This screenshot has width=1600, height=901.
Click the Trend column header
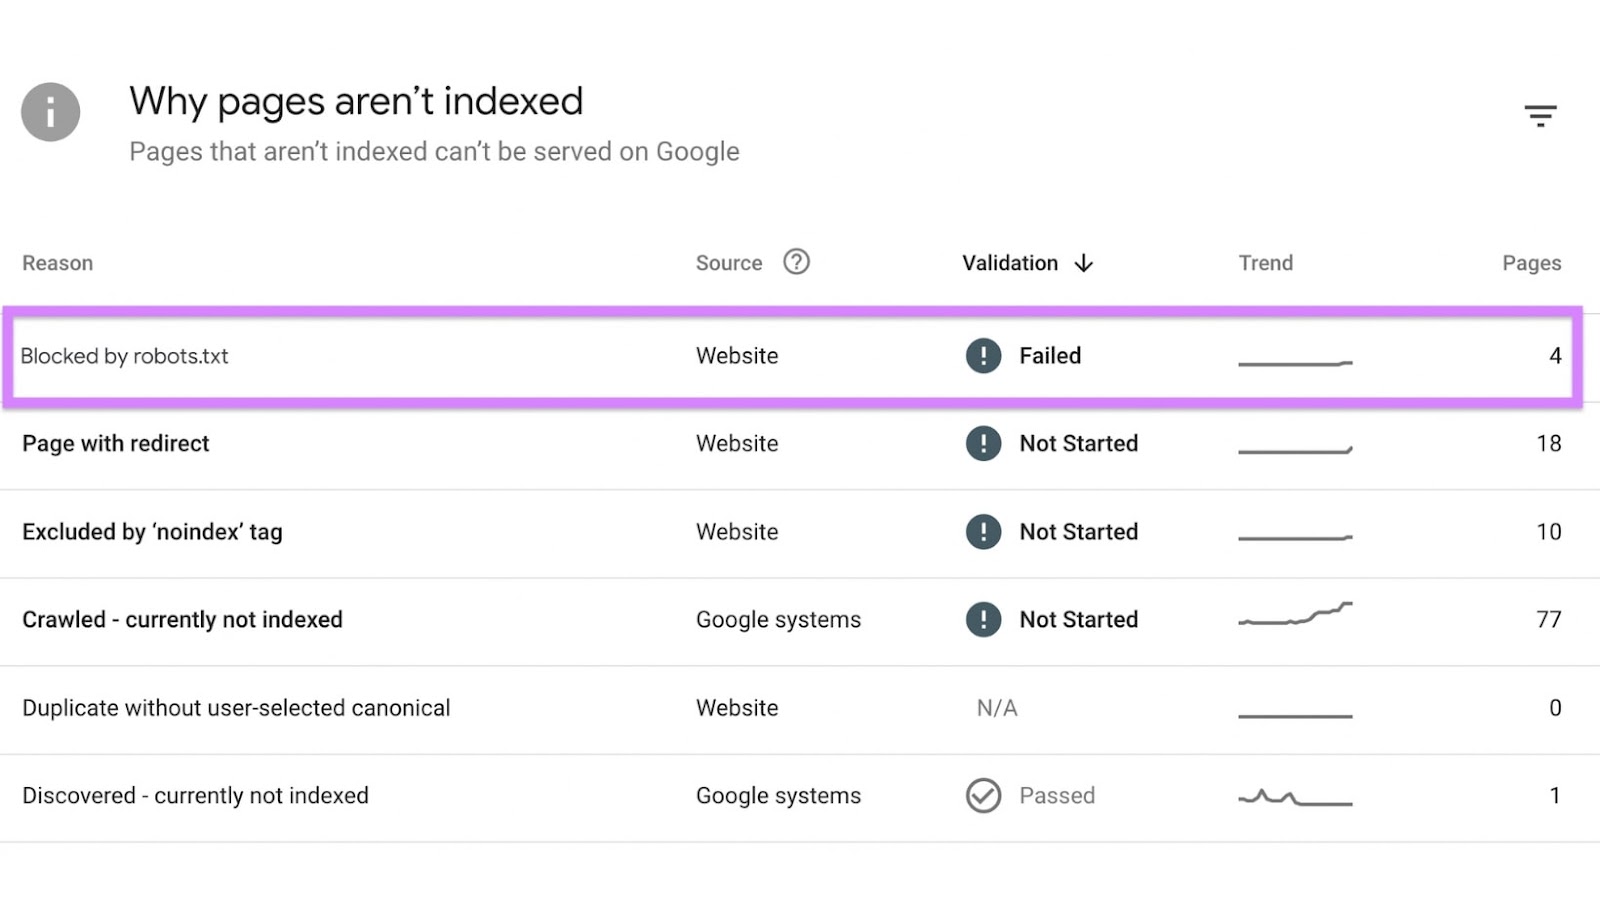coord(1265,262)
